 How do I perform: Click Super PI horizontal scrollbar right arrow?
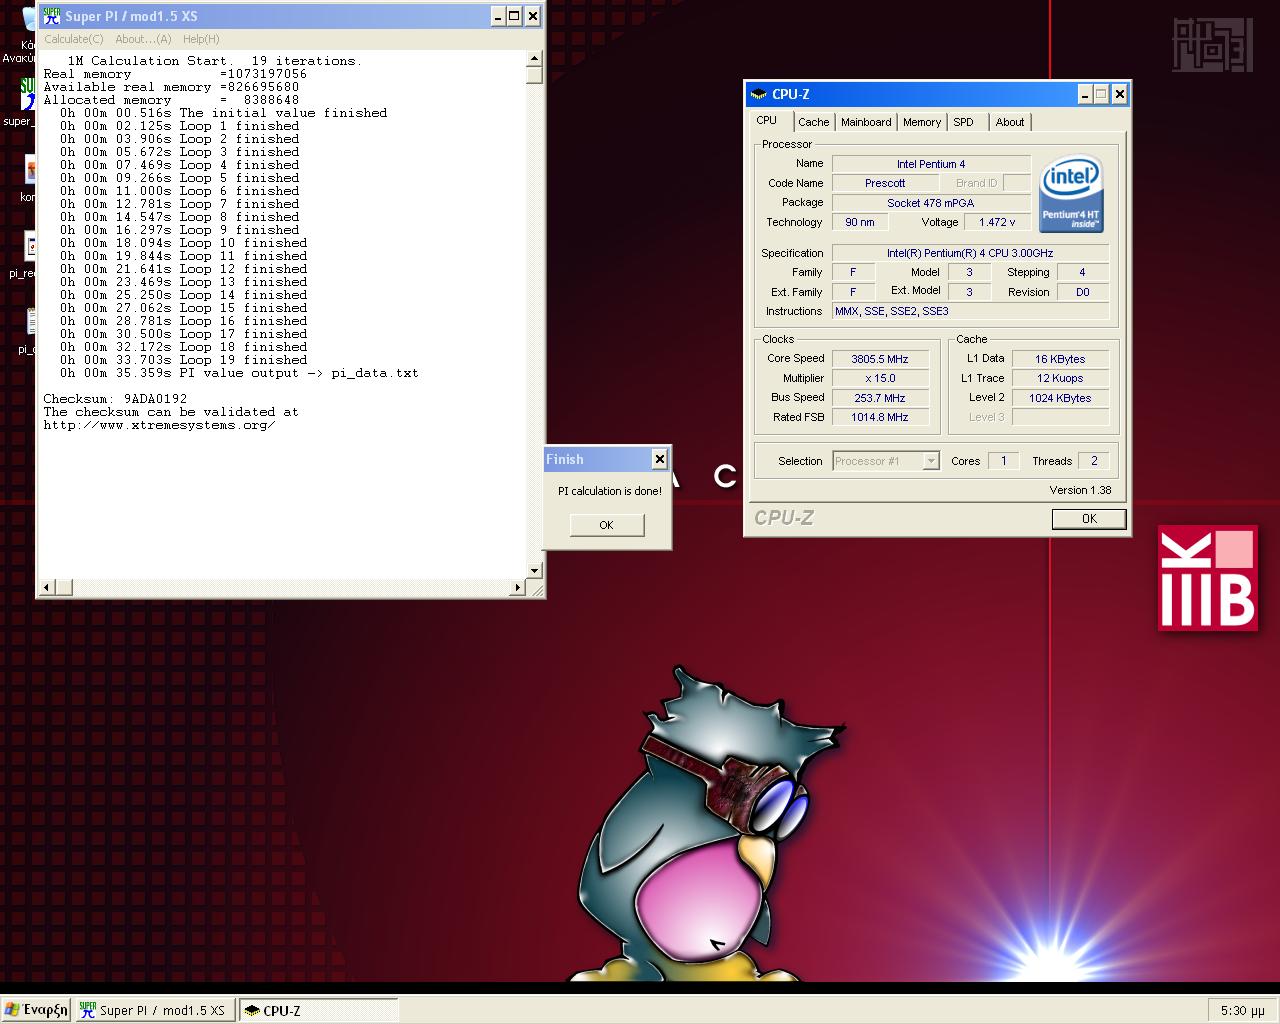click(x=518, y=587)
